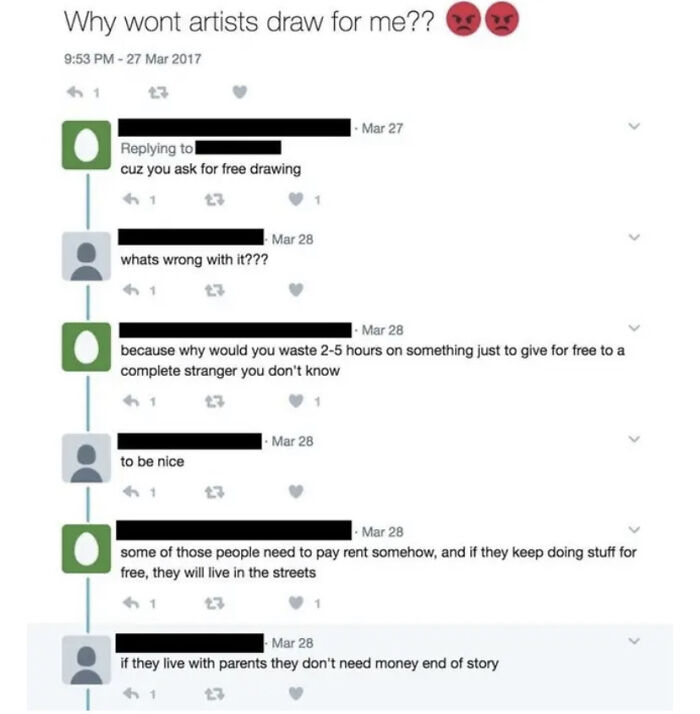The height and width of the screenshot is (714, 700).
Task: Reply to the main tweet about artists
Action: coord(75,92)
